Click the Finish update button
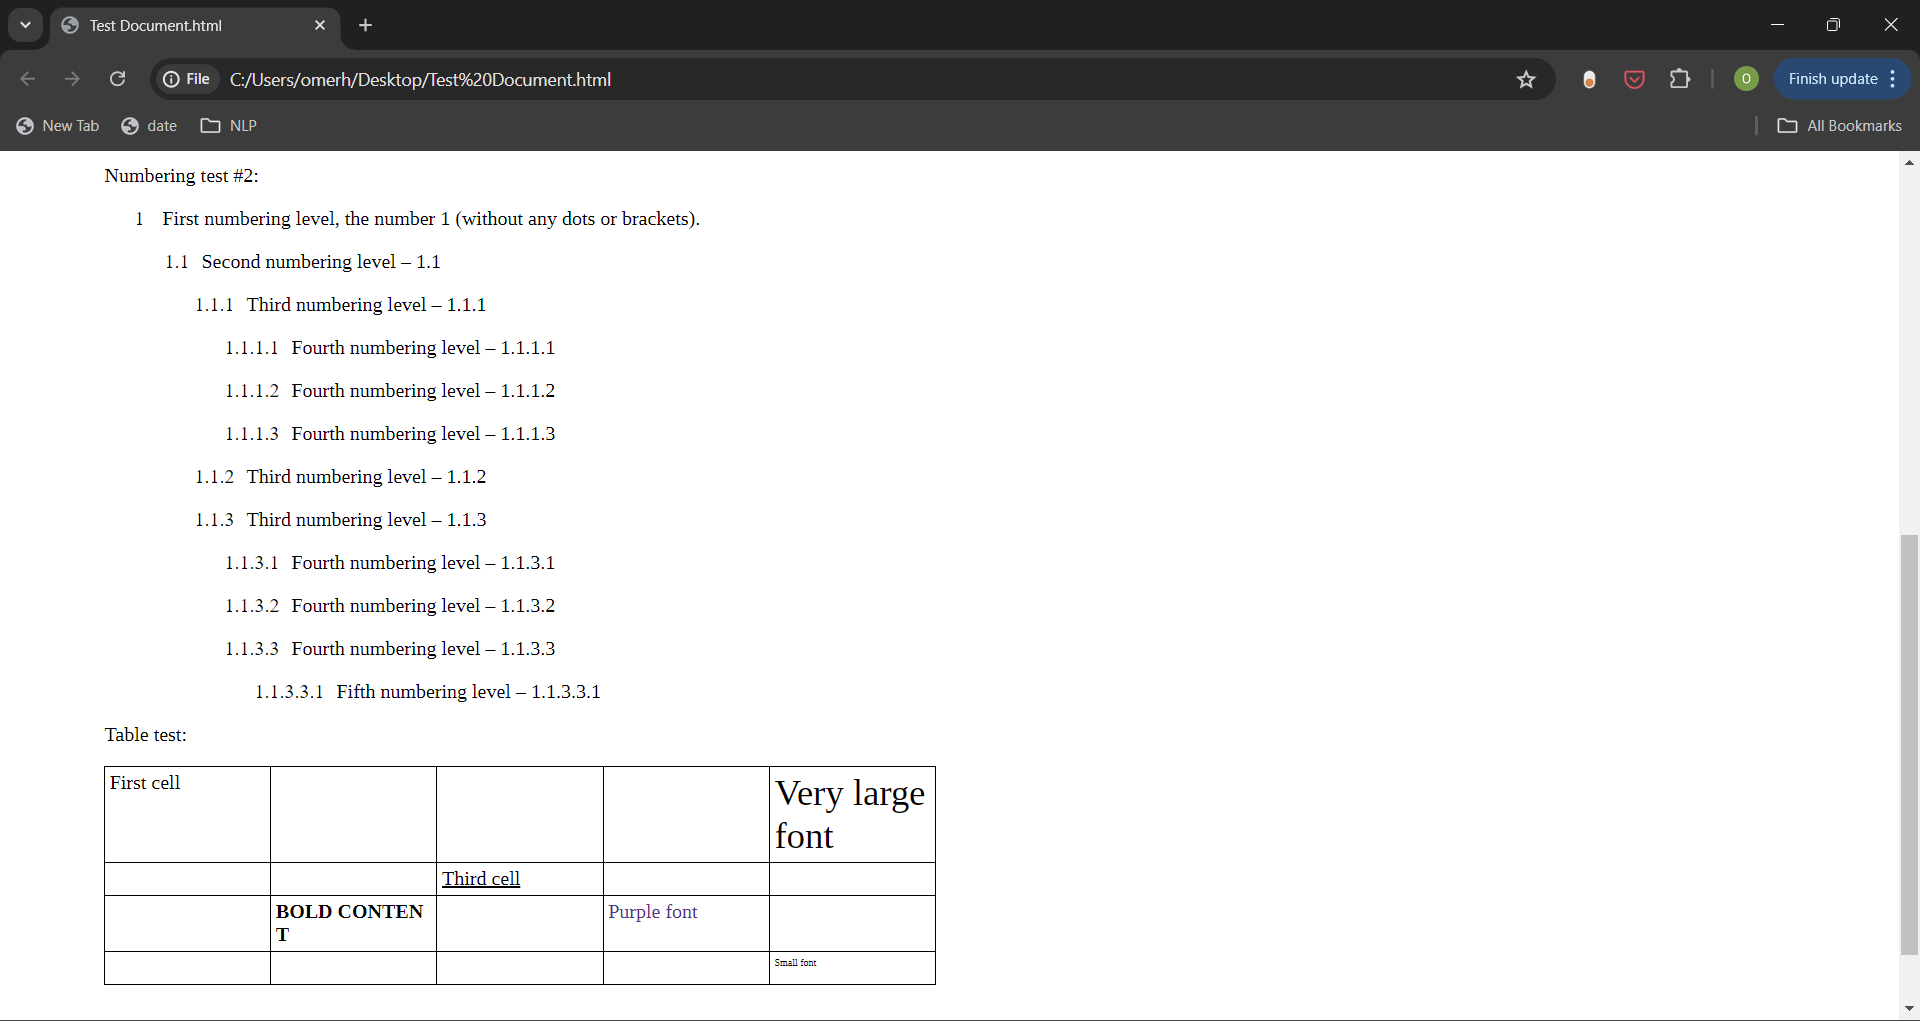The width and height of the screenshot is (1920, 1021). click(1832, 79)
